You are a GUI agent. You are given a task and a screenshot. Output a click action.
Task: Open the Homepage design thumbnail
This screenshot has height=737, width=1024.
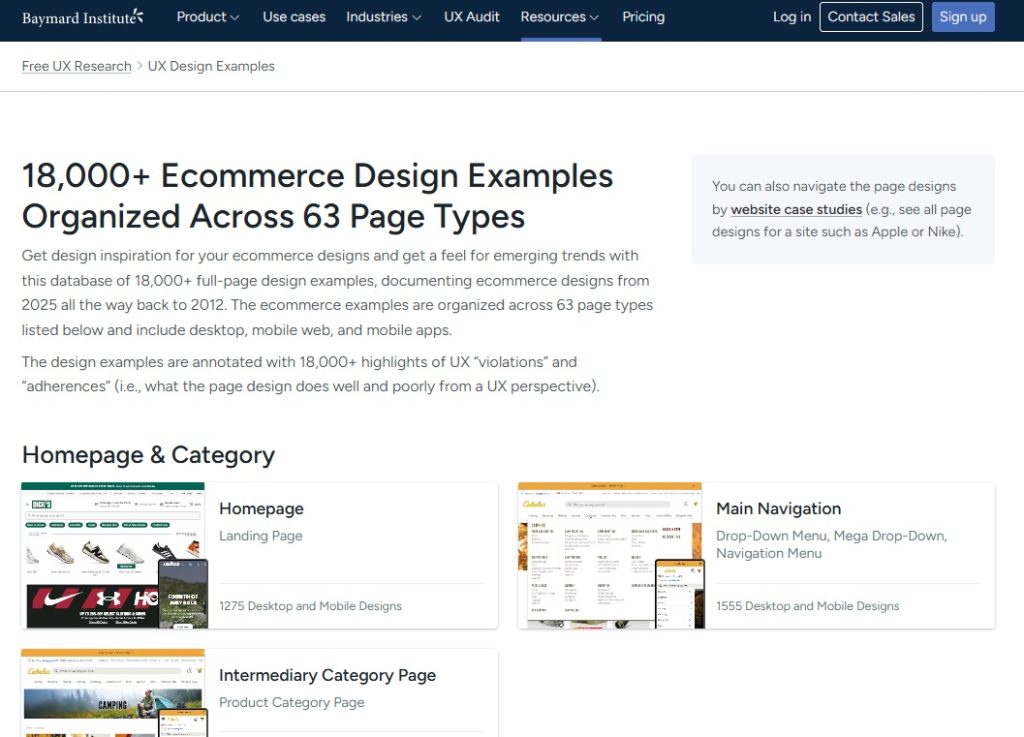pyautogui.click(x=114, y=555)
